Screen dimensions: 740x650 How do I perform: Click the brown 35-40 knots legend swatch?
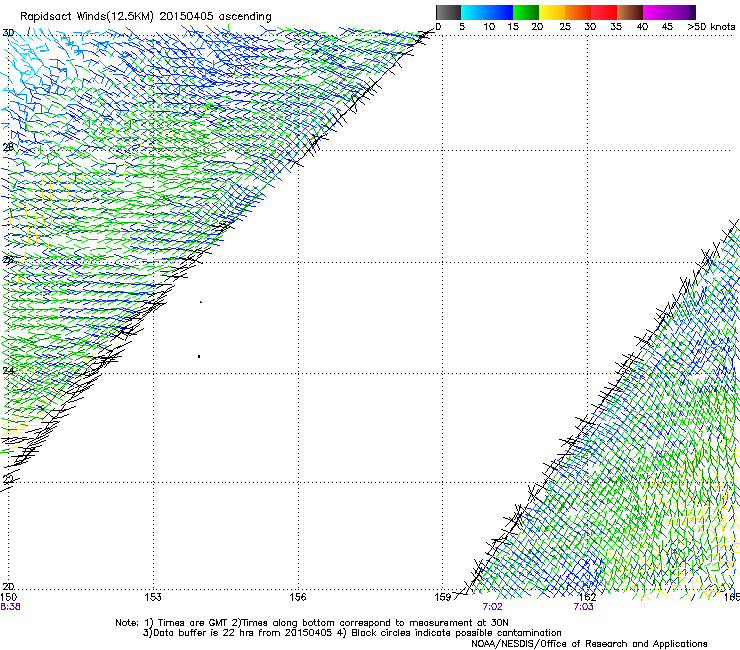pos(630,12)
